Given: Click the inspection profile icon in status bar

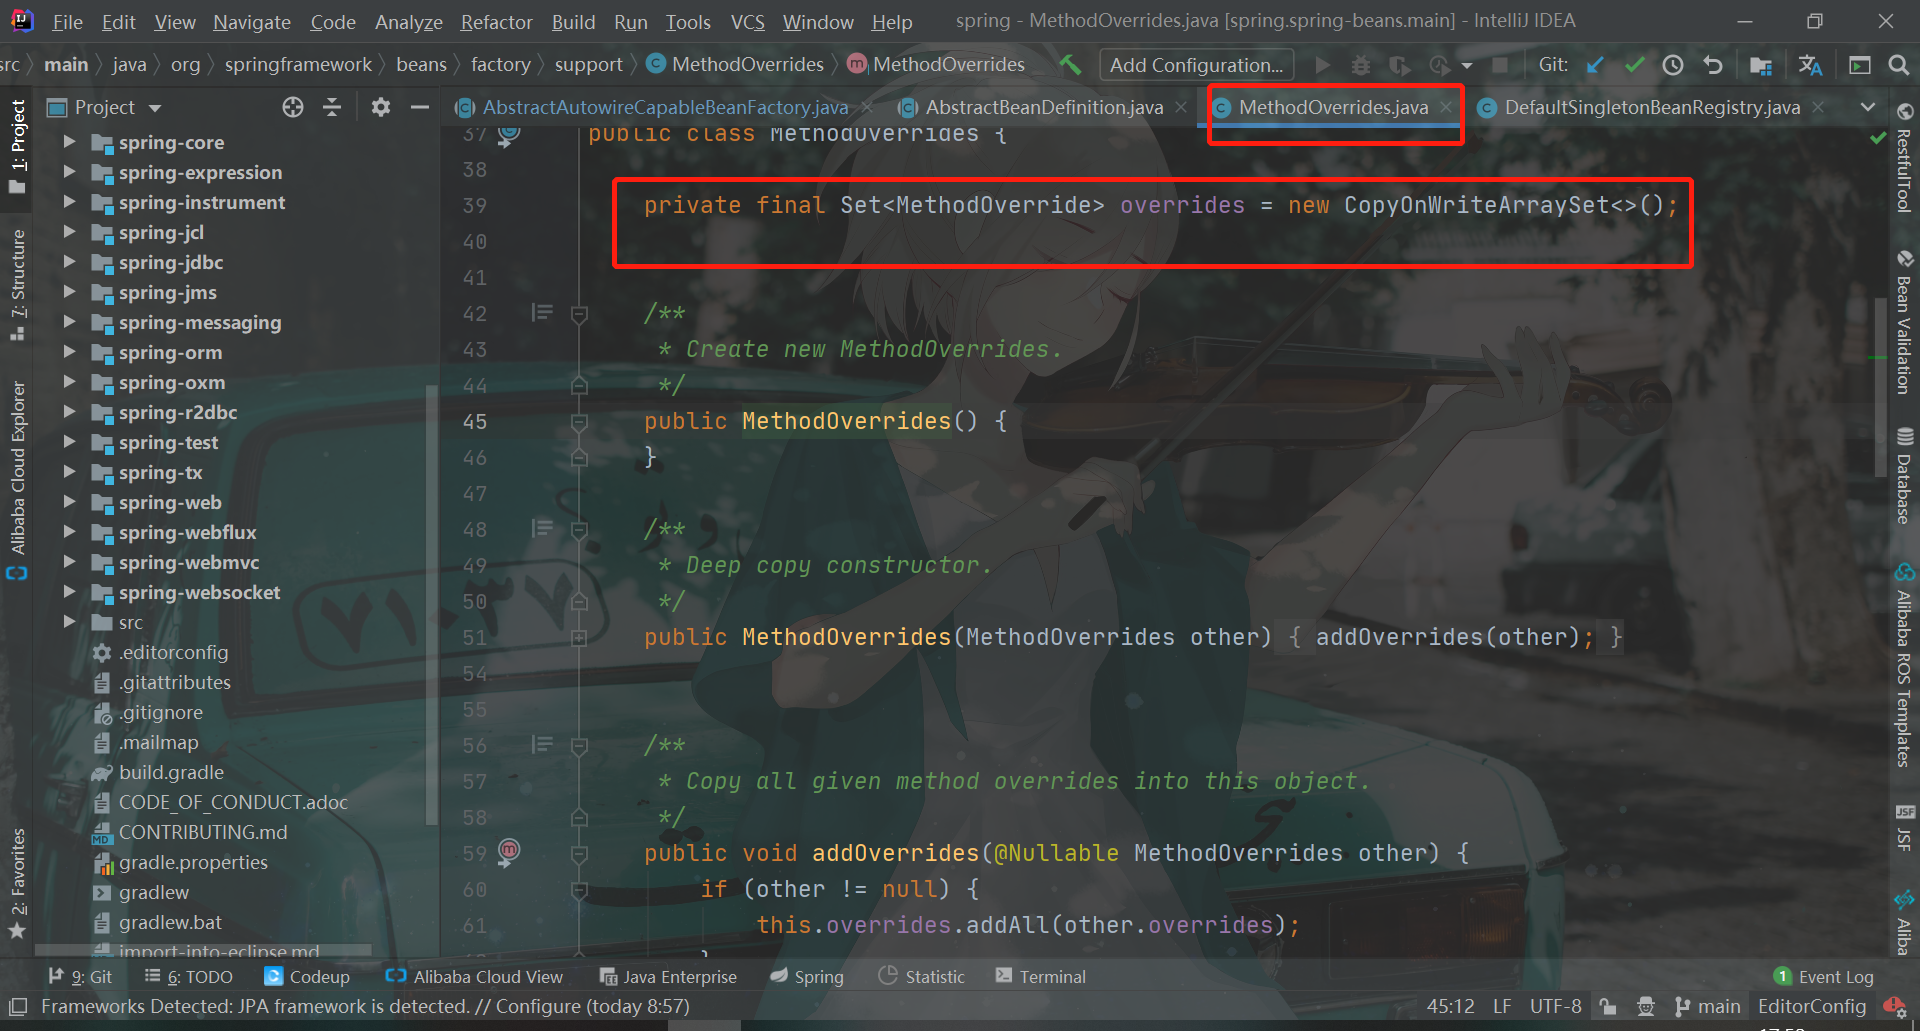Looking at the screenshot, I should [1646, 1006].
